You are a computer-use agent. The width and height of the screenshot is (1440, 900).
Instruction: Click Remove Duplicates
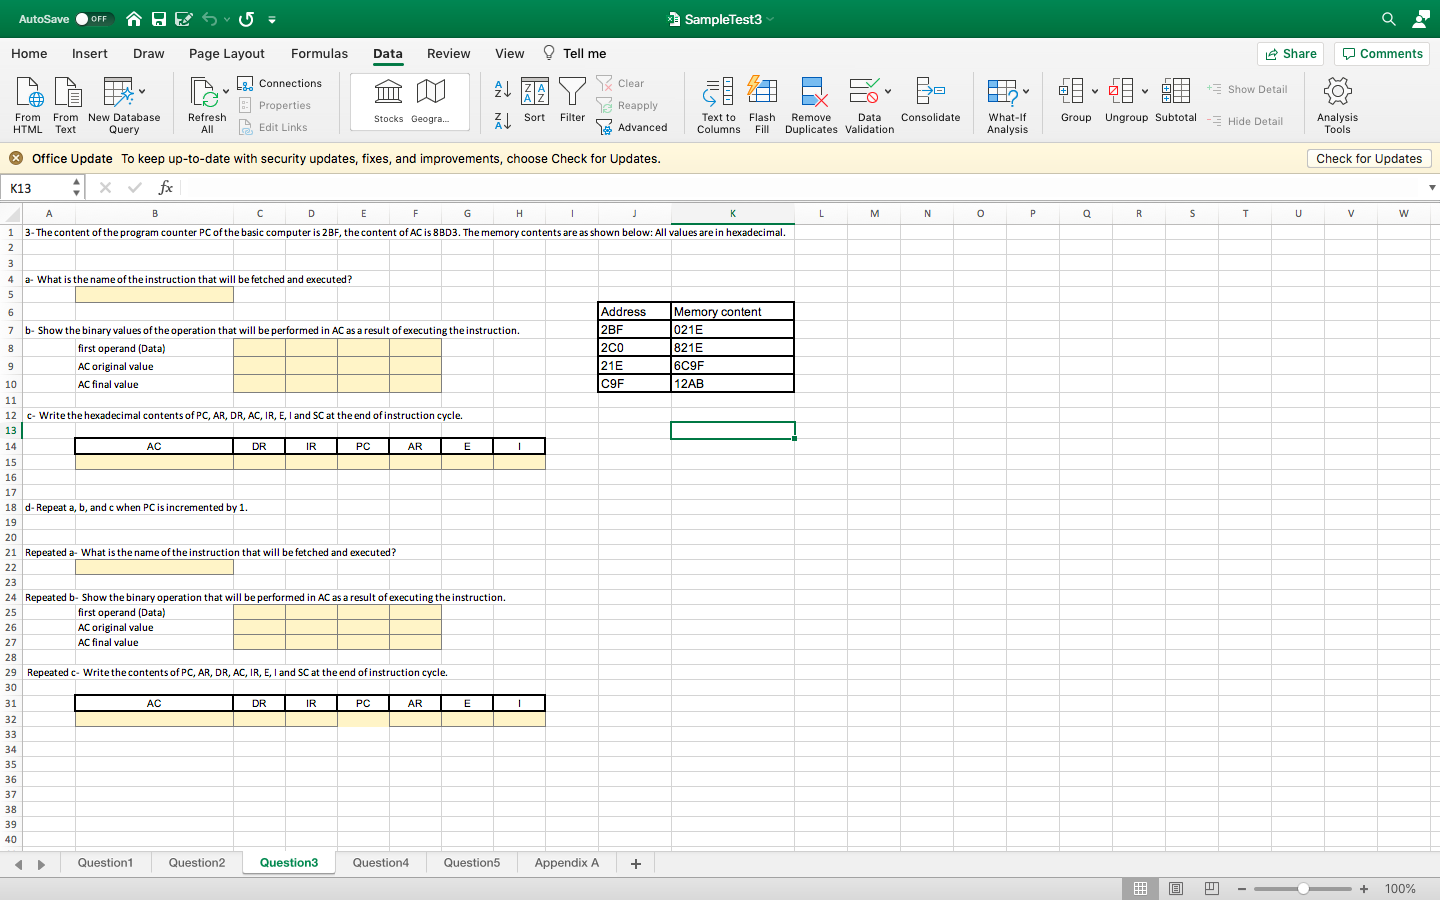[811, 104]
